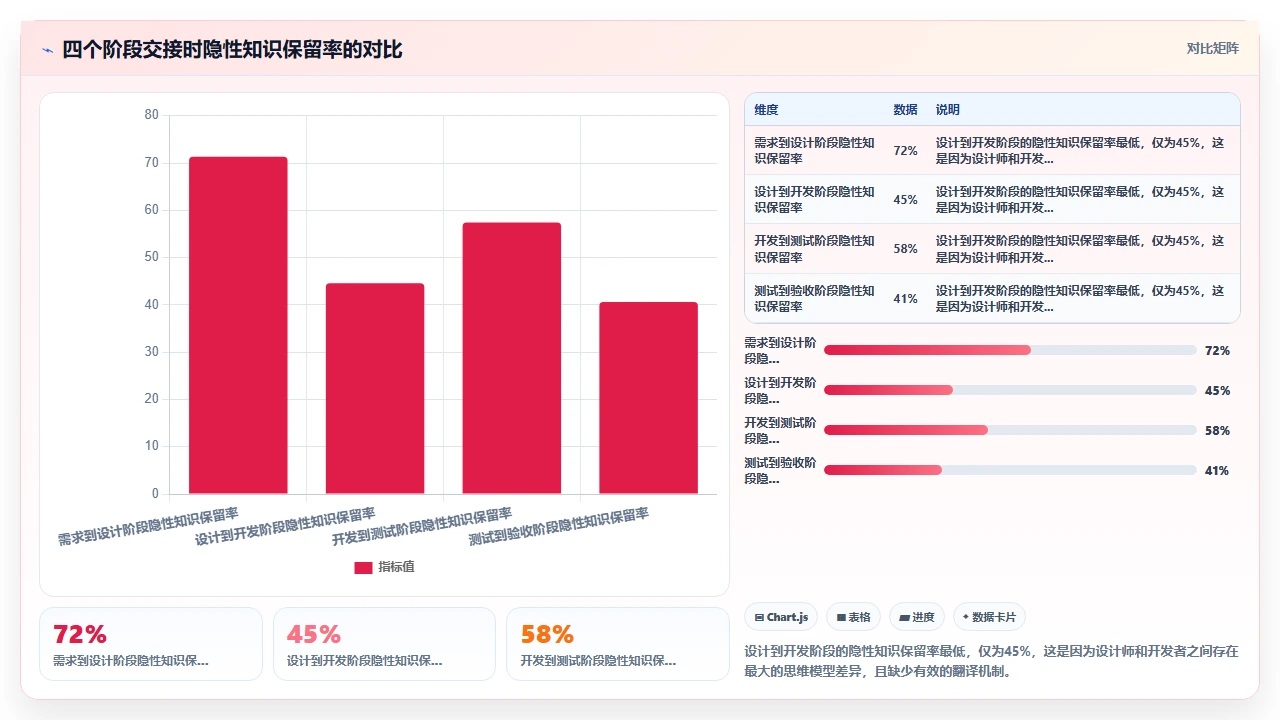The height and width of the screenshot is (720, 1280).
Task: Click the Chart.js tag icon
Action: (760, 618)
